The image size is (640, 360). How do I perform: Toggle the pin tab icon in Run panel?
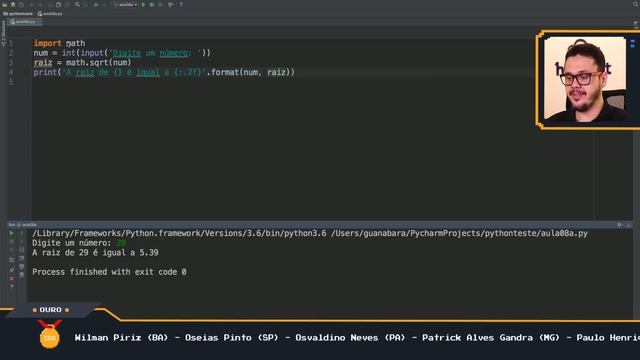11,269
